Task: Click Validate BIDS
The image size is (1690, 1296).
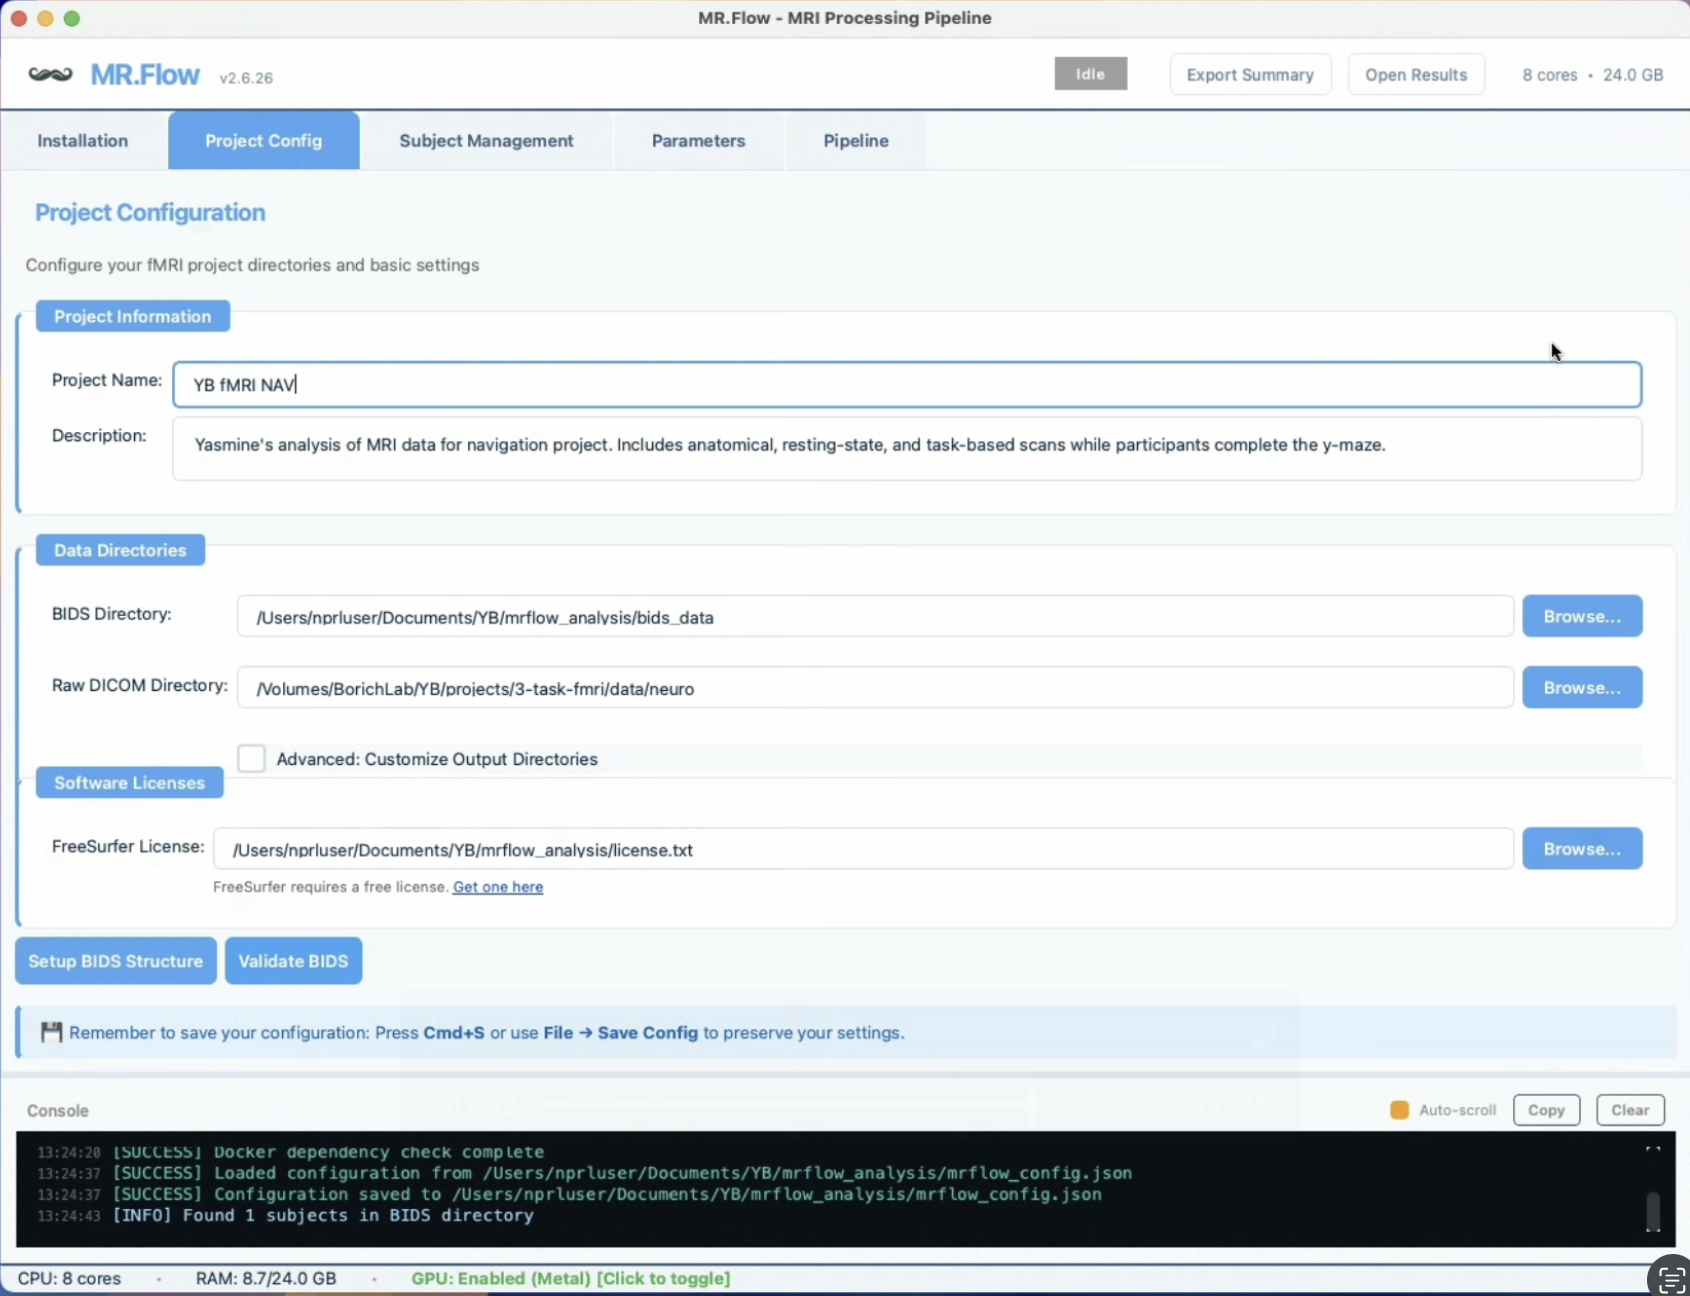Action: click(x=292, y=960)
